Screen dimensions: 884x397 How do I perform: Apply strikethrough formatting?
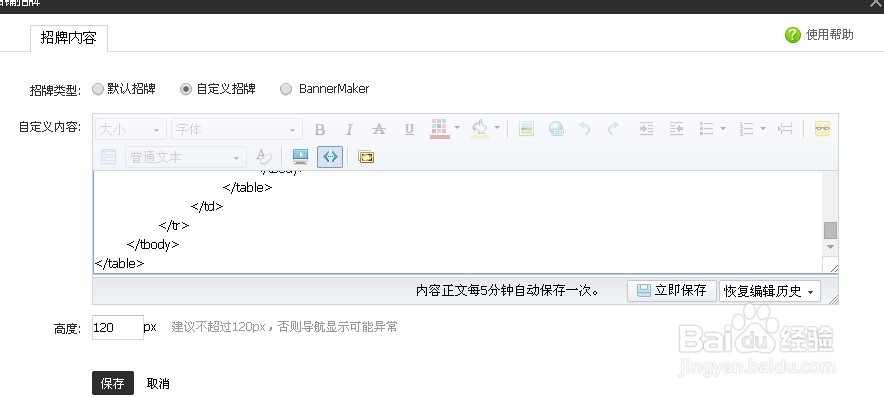click(379, 130)
